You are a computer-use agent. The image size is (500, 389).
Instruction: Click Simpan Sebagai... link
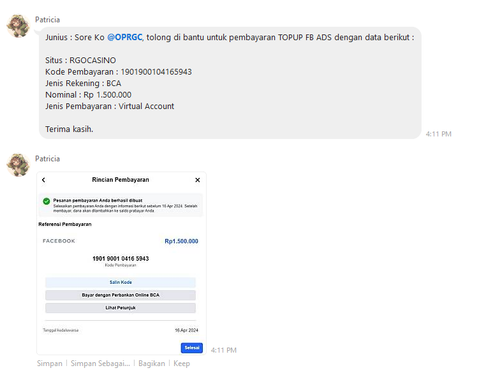[100, 363]
